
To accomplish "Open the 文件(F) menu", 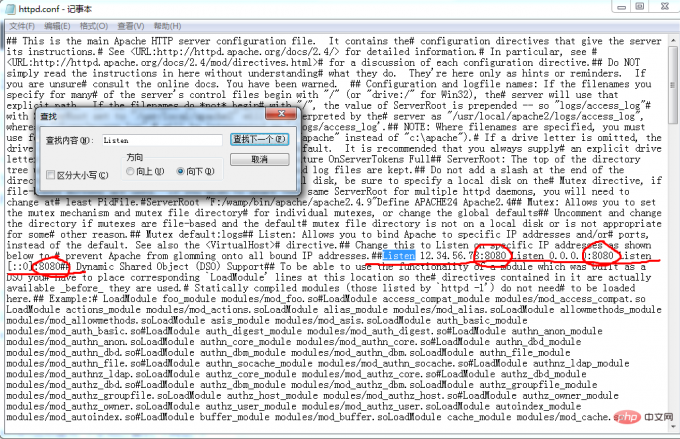I will (x=22, y=26).
